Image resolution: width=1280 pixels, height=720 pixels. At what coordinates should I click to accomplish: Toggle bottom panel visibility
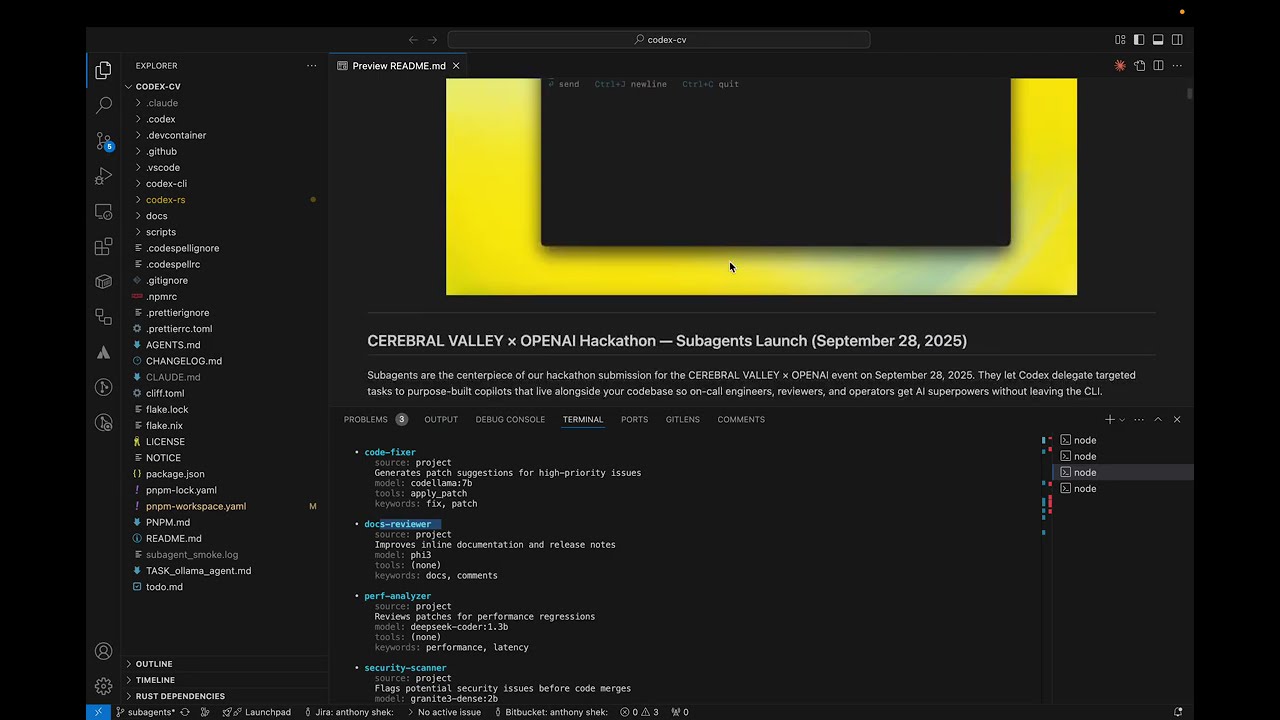tap(1158, 40)
